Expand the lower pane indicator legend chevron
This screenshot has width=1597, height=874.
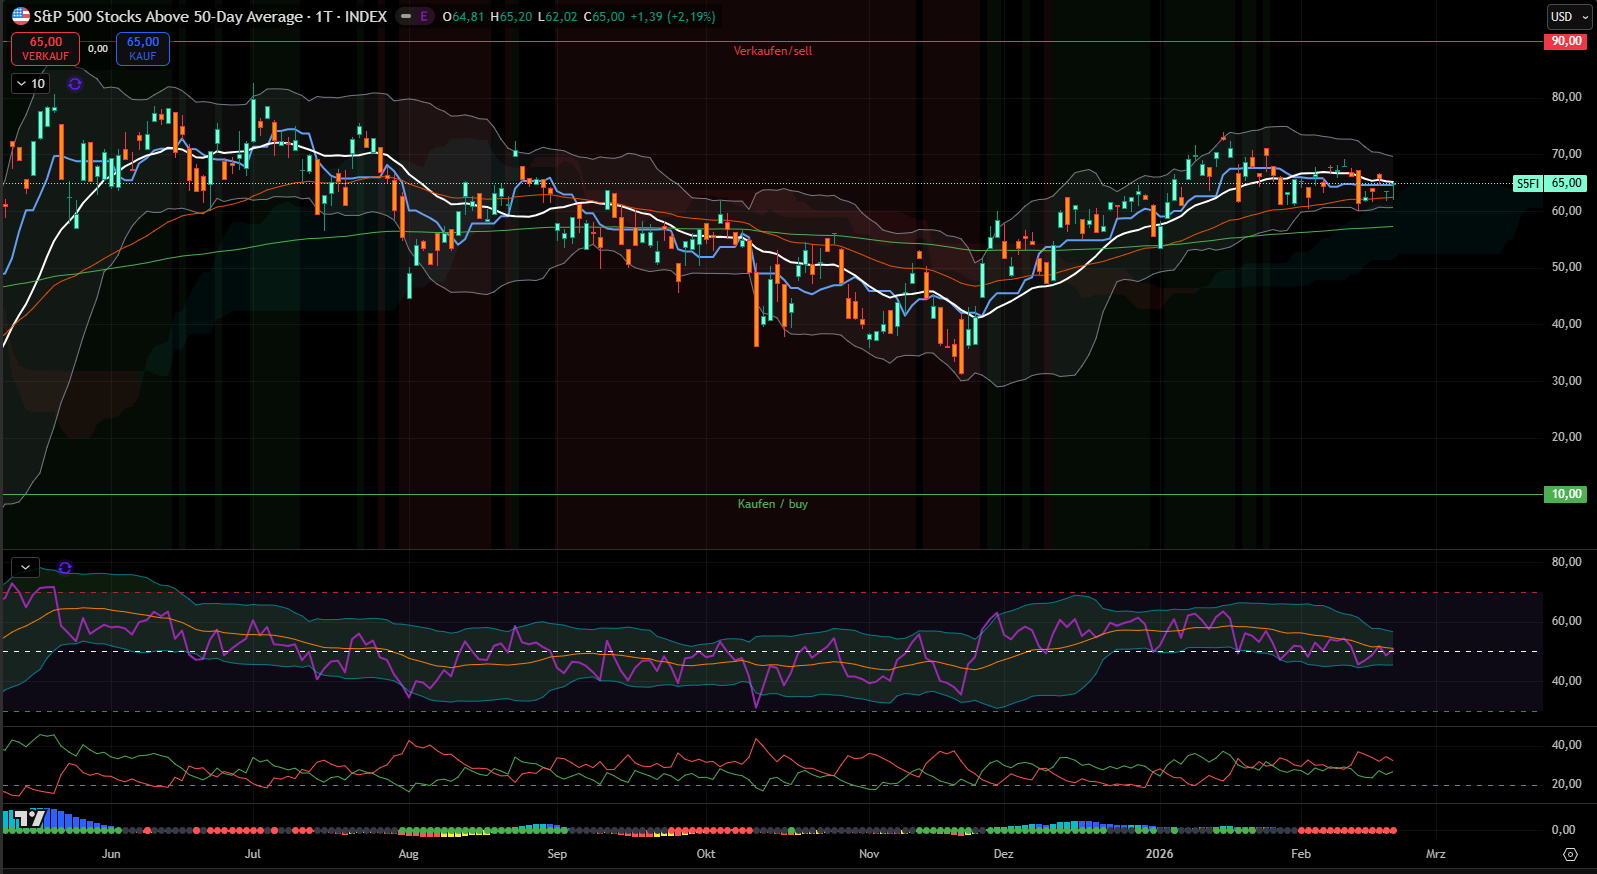click(25, 568)
